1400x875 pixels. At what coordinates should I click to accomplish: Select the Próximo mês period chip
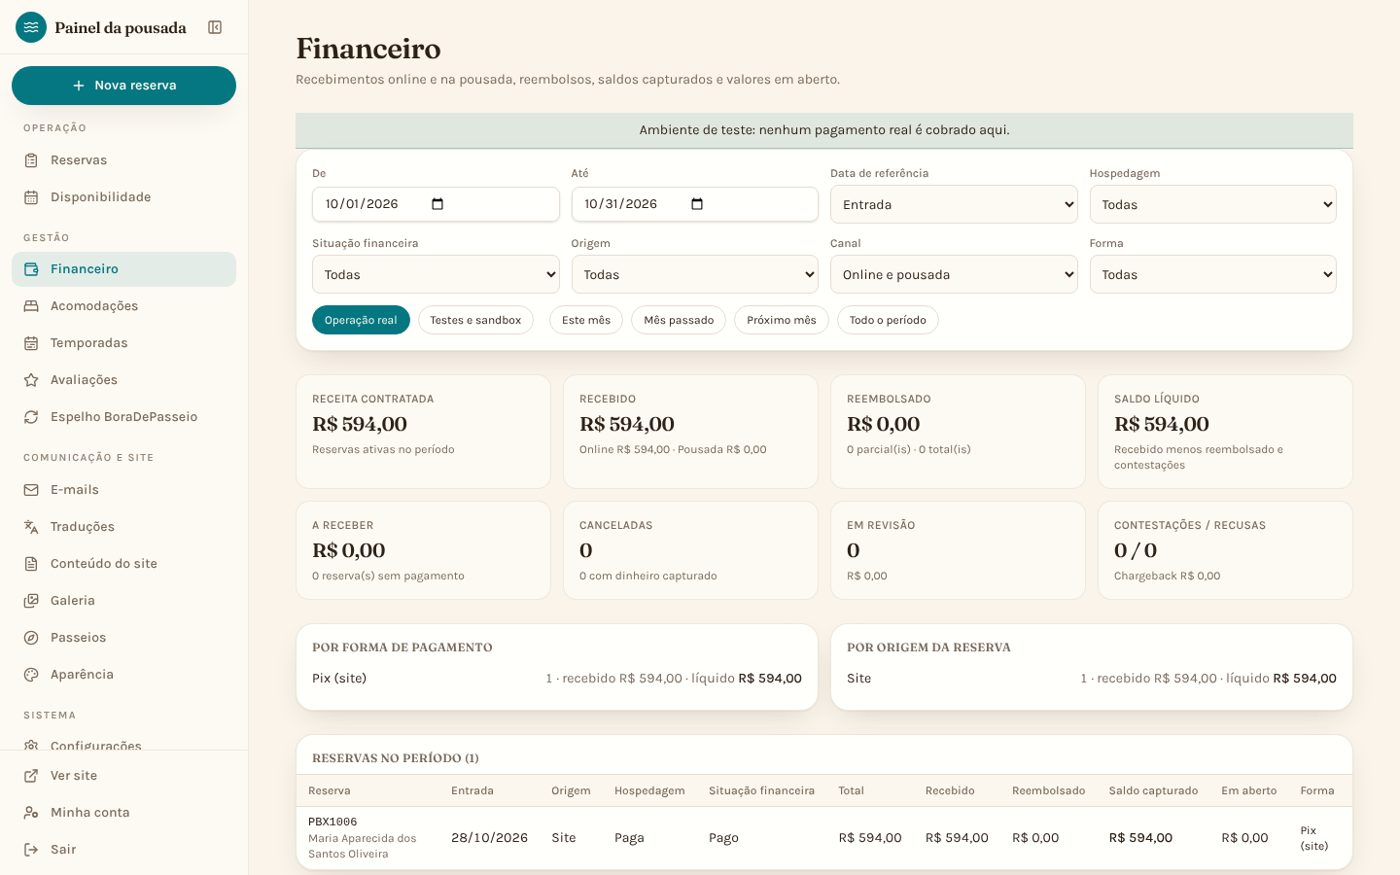click(781, 320)
